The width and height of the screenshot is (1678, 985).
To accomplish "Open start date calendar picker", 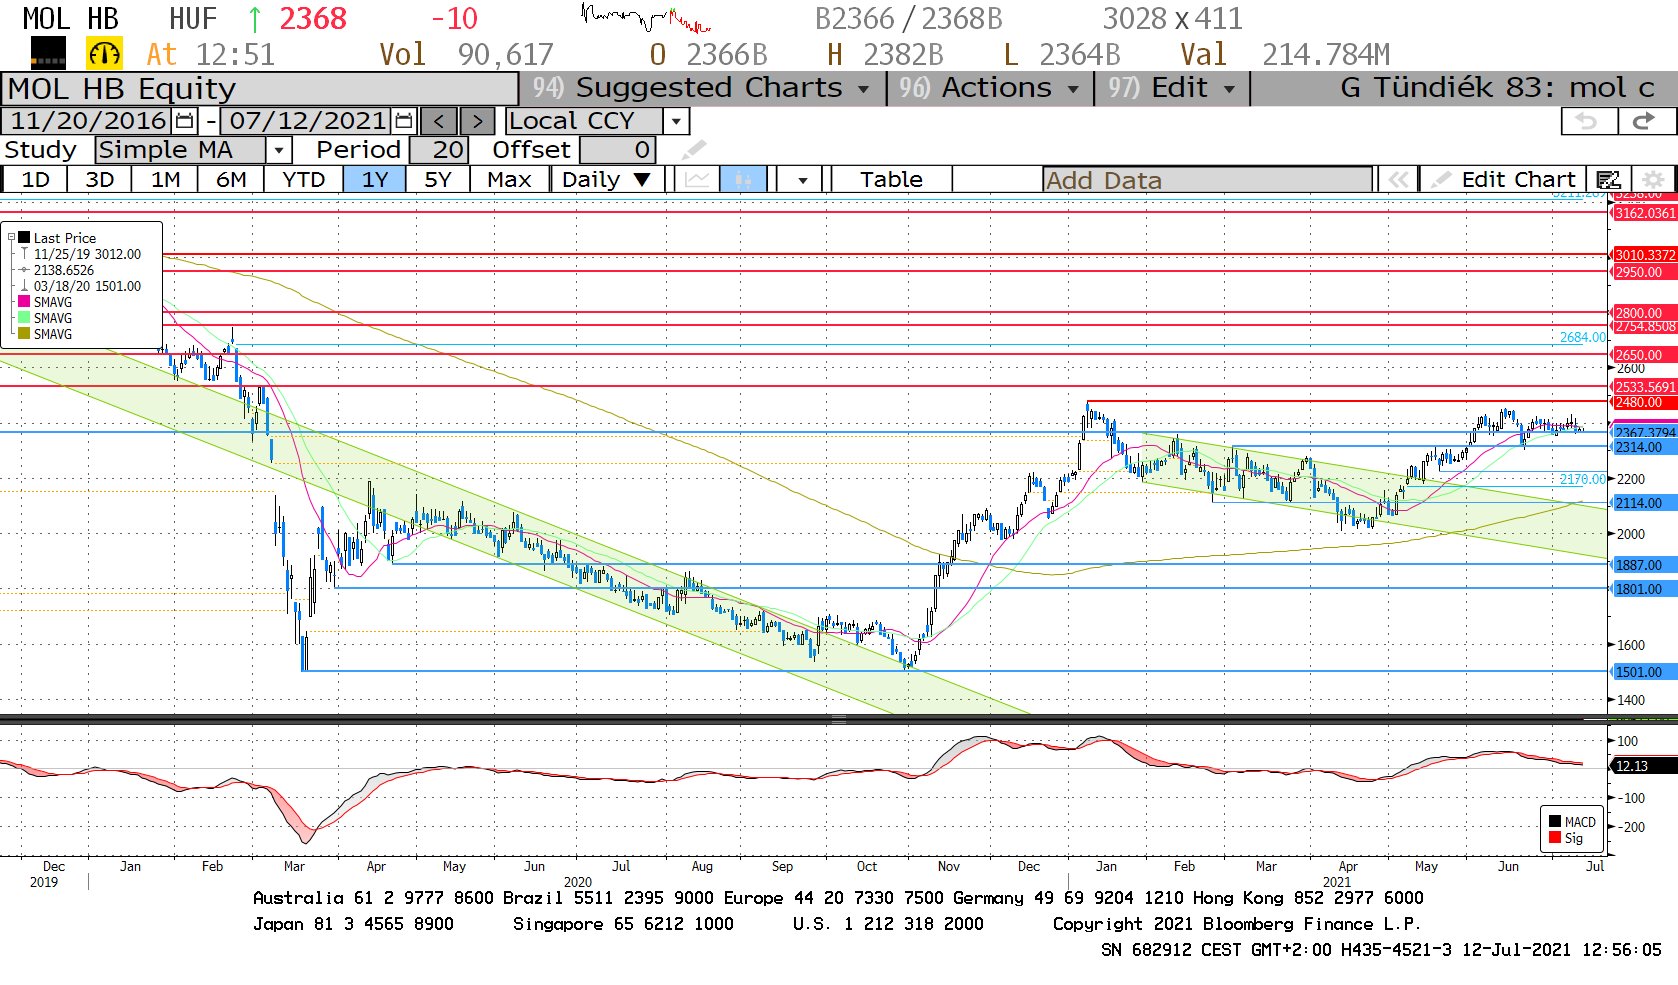I will point(185,121).
